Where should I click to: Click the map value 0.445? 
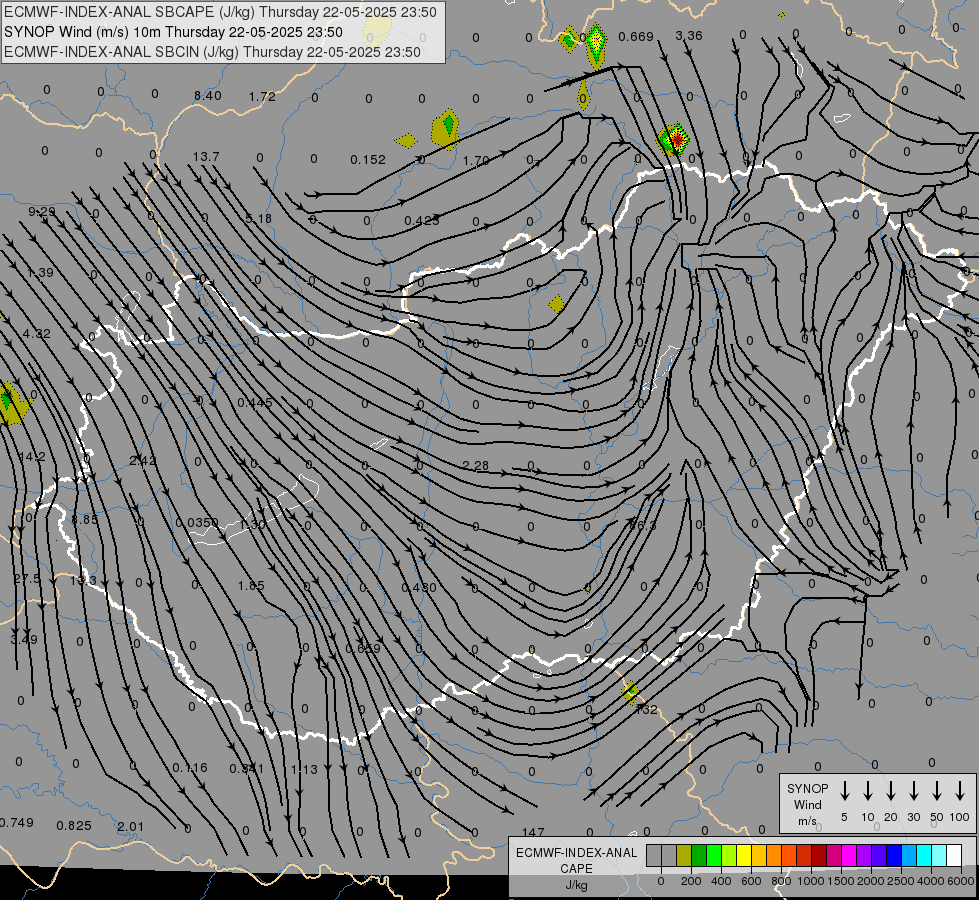coord(255,403)
